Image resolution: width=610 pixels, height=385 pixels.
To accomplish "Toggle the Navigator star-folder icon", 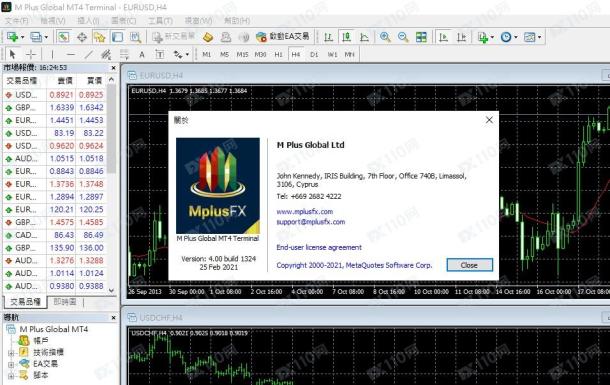I will coord(100,37).
